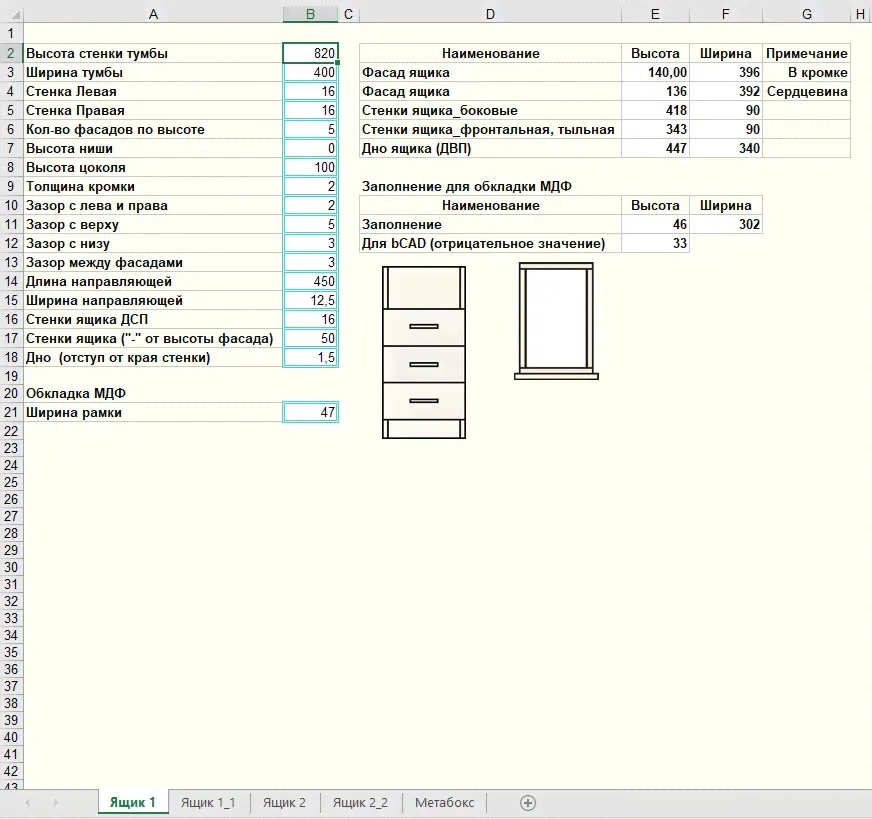Click the Примечание header cell

(806, 54)
